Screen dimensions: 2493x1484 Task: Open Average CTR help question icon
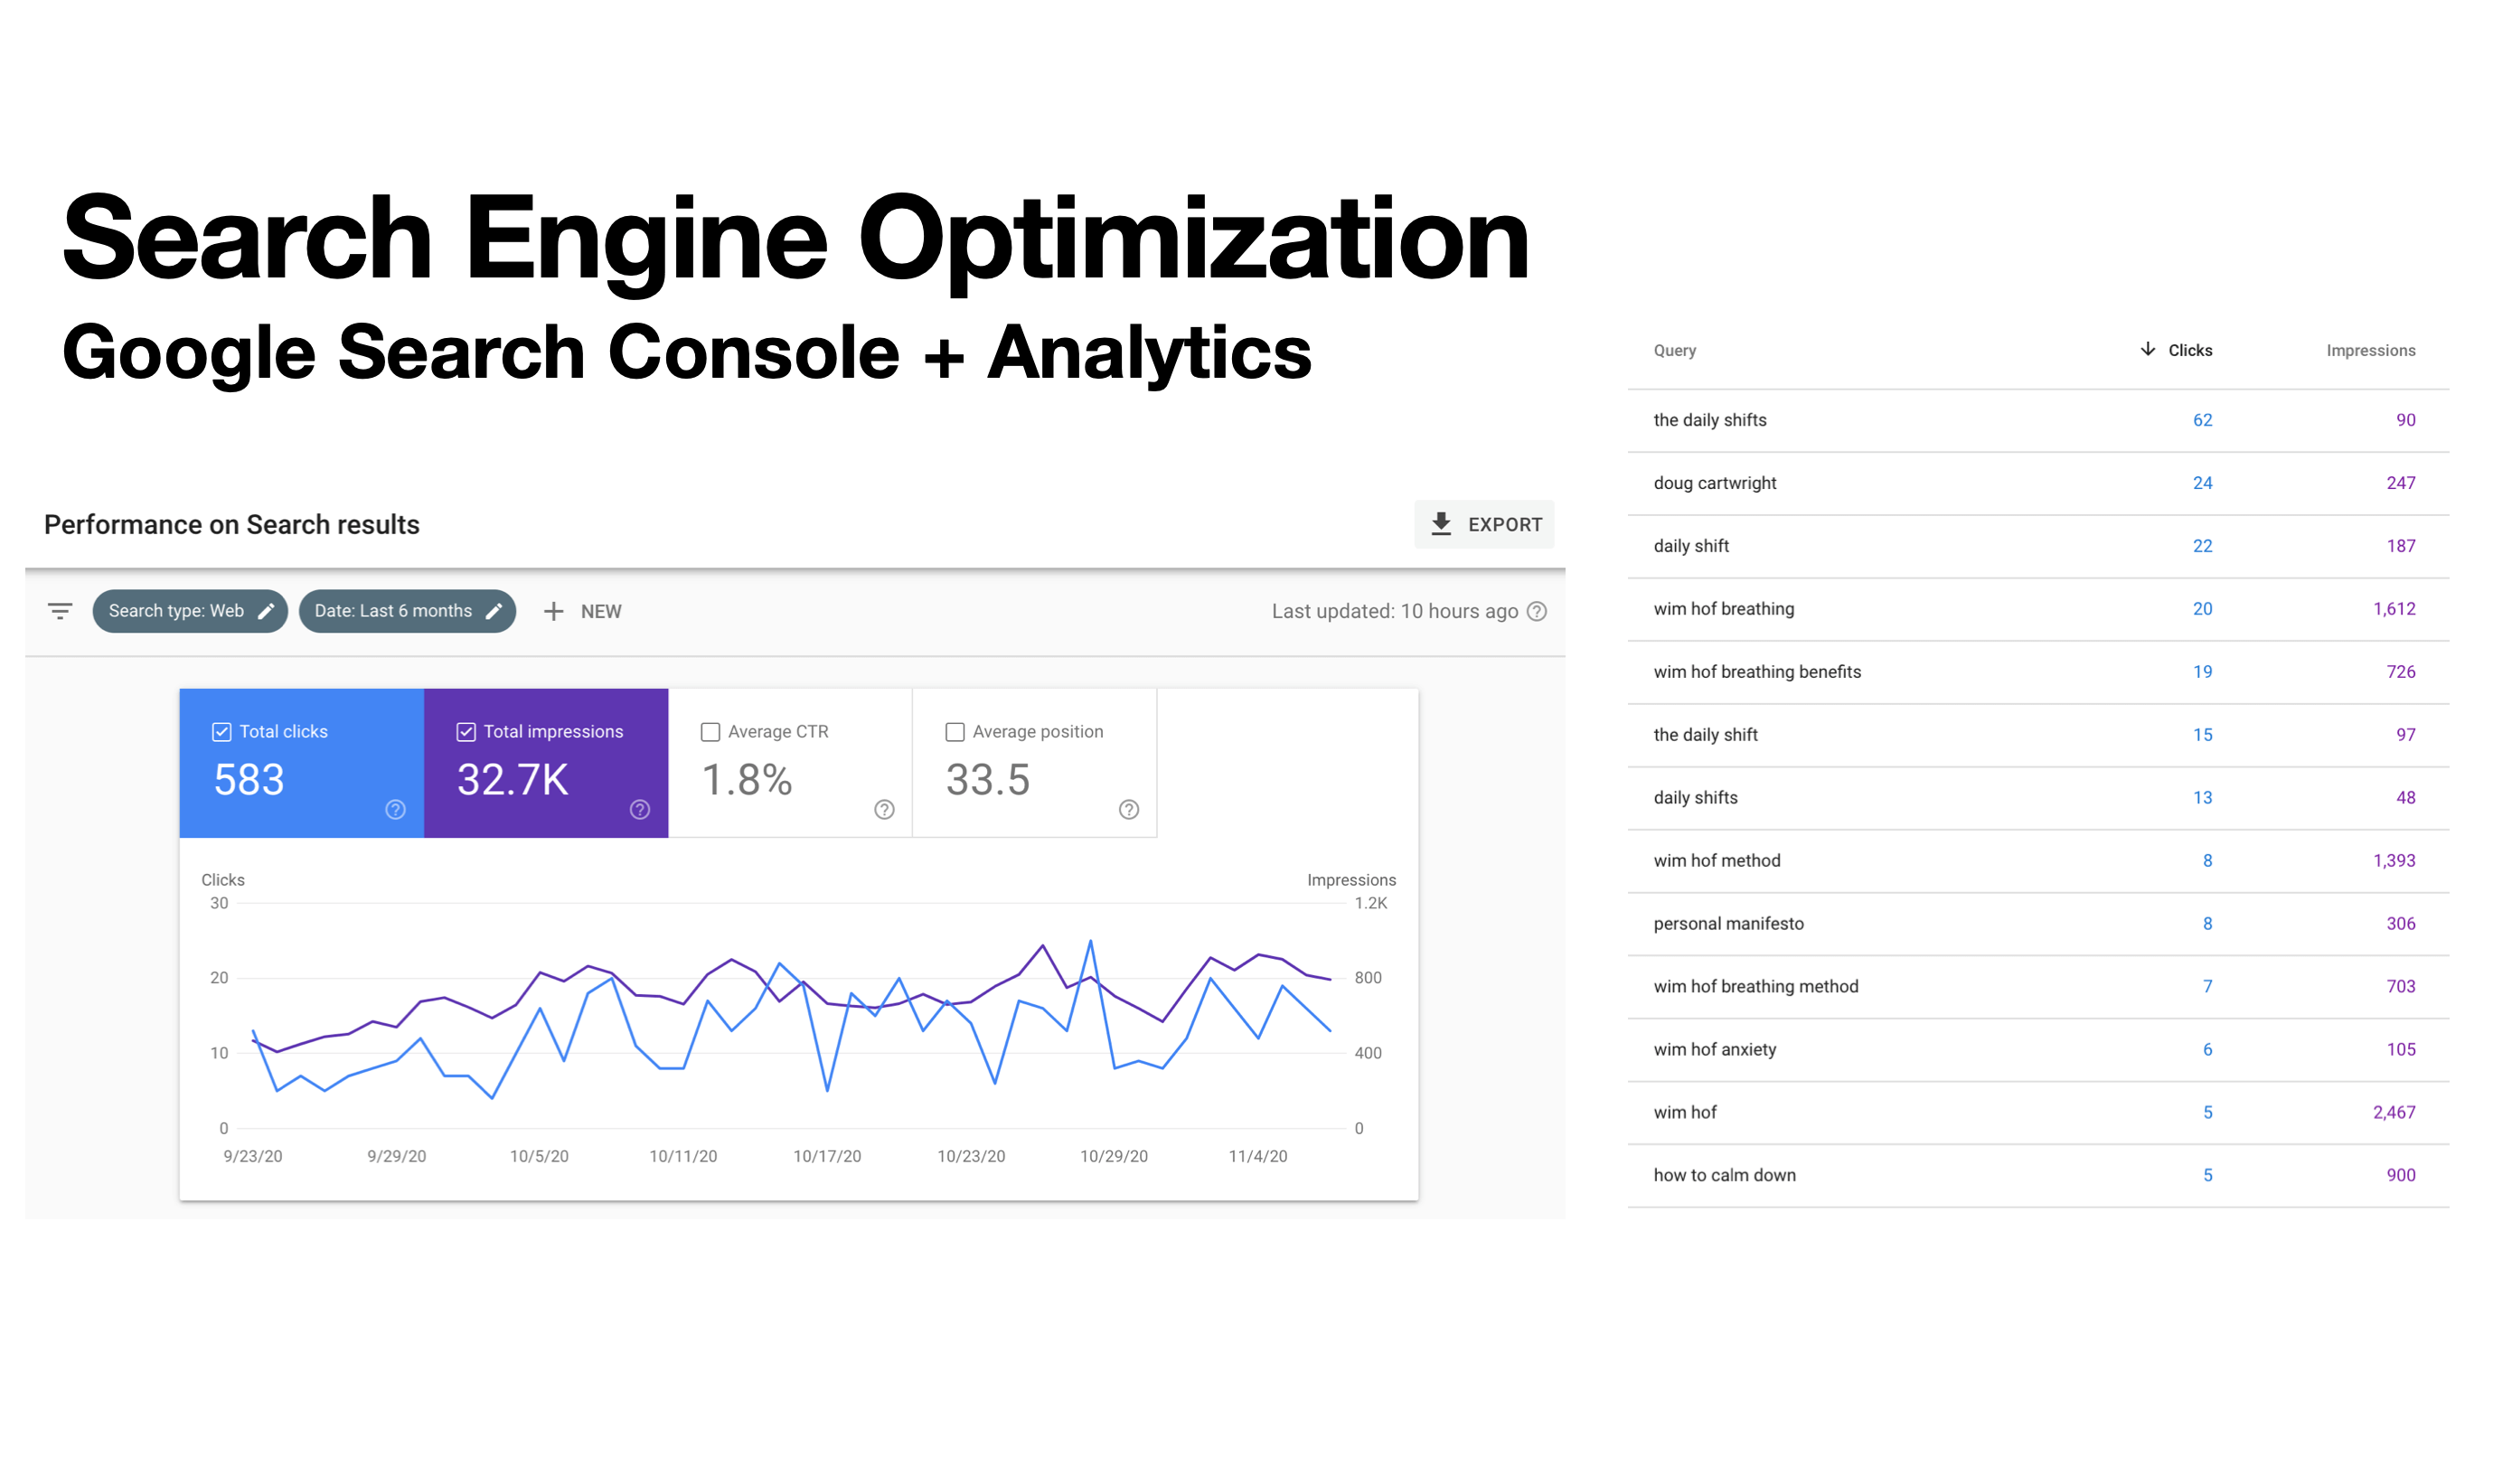[x=884, y=809]
